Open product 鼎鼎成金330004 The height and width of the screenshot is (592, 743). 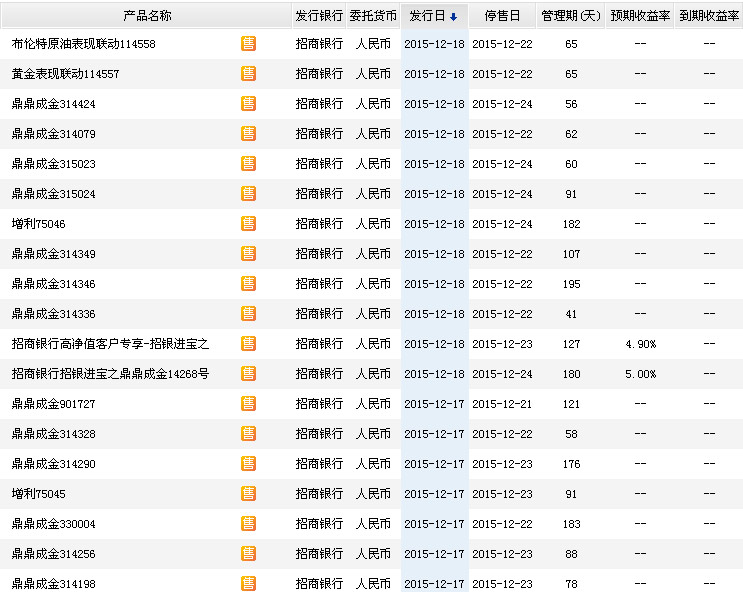click(x=54, y=524)
